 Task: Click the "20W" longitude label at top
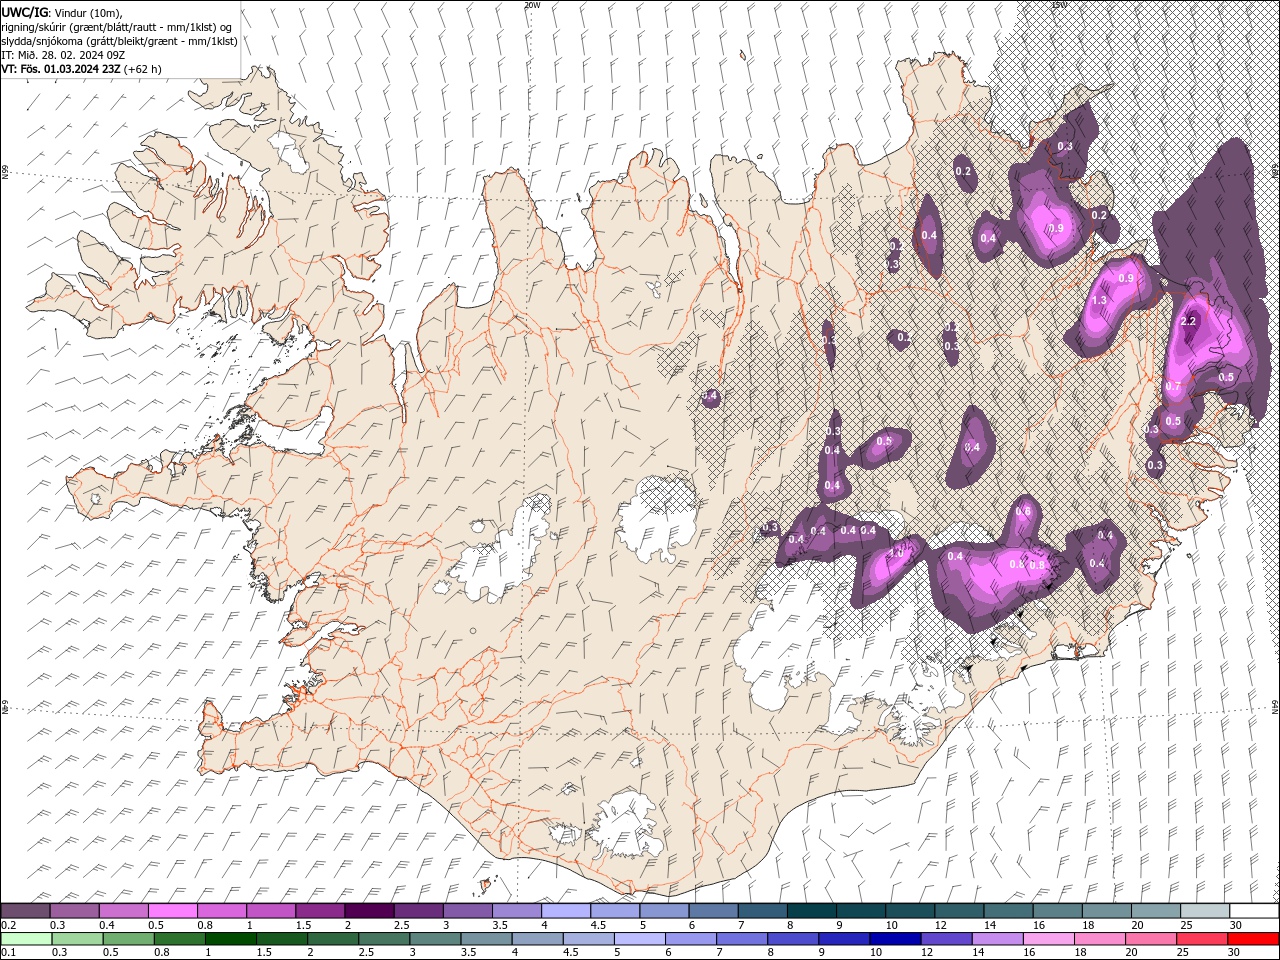point(531,5)
